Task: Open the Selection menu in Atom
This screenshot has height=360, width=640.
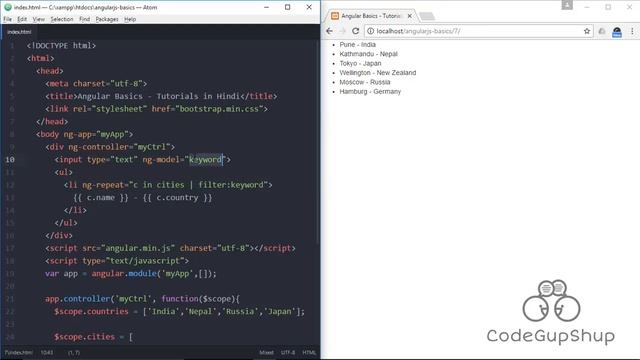Action: (x=62, y=19)
